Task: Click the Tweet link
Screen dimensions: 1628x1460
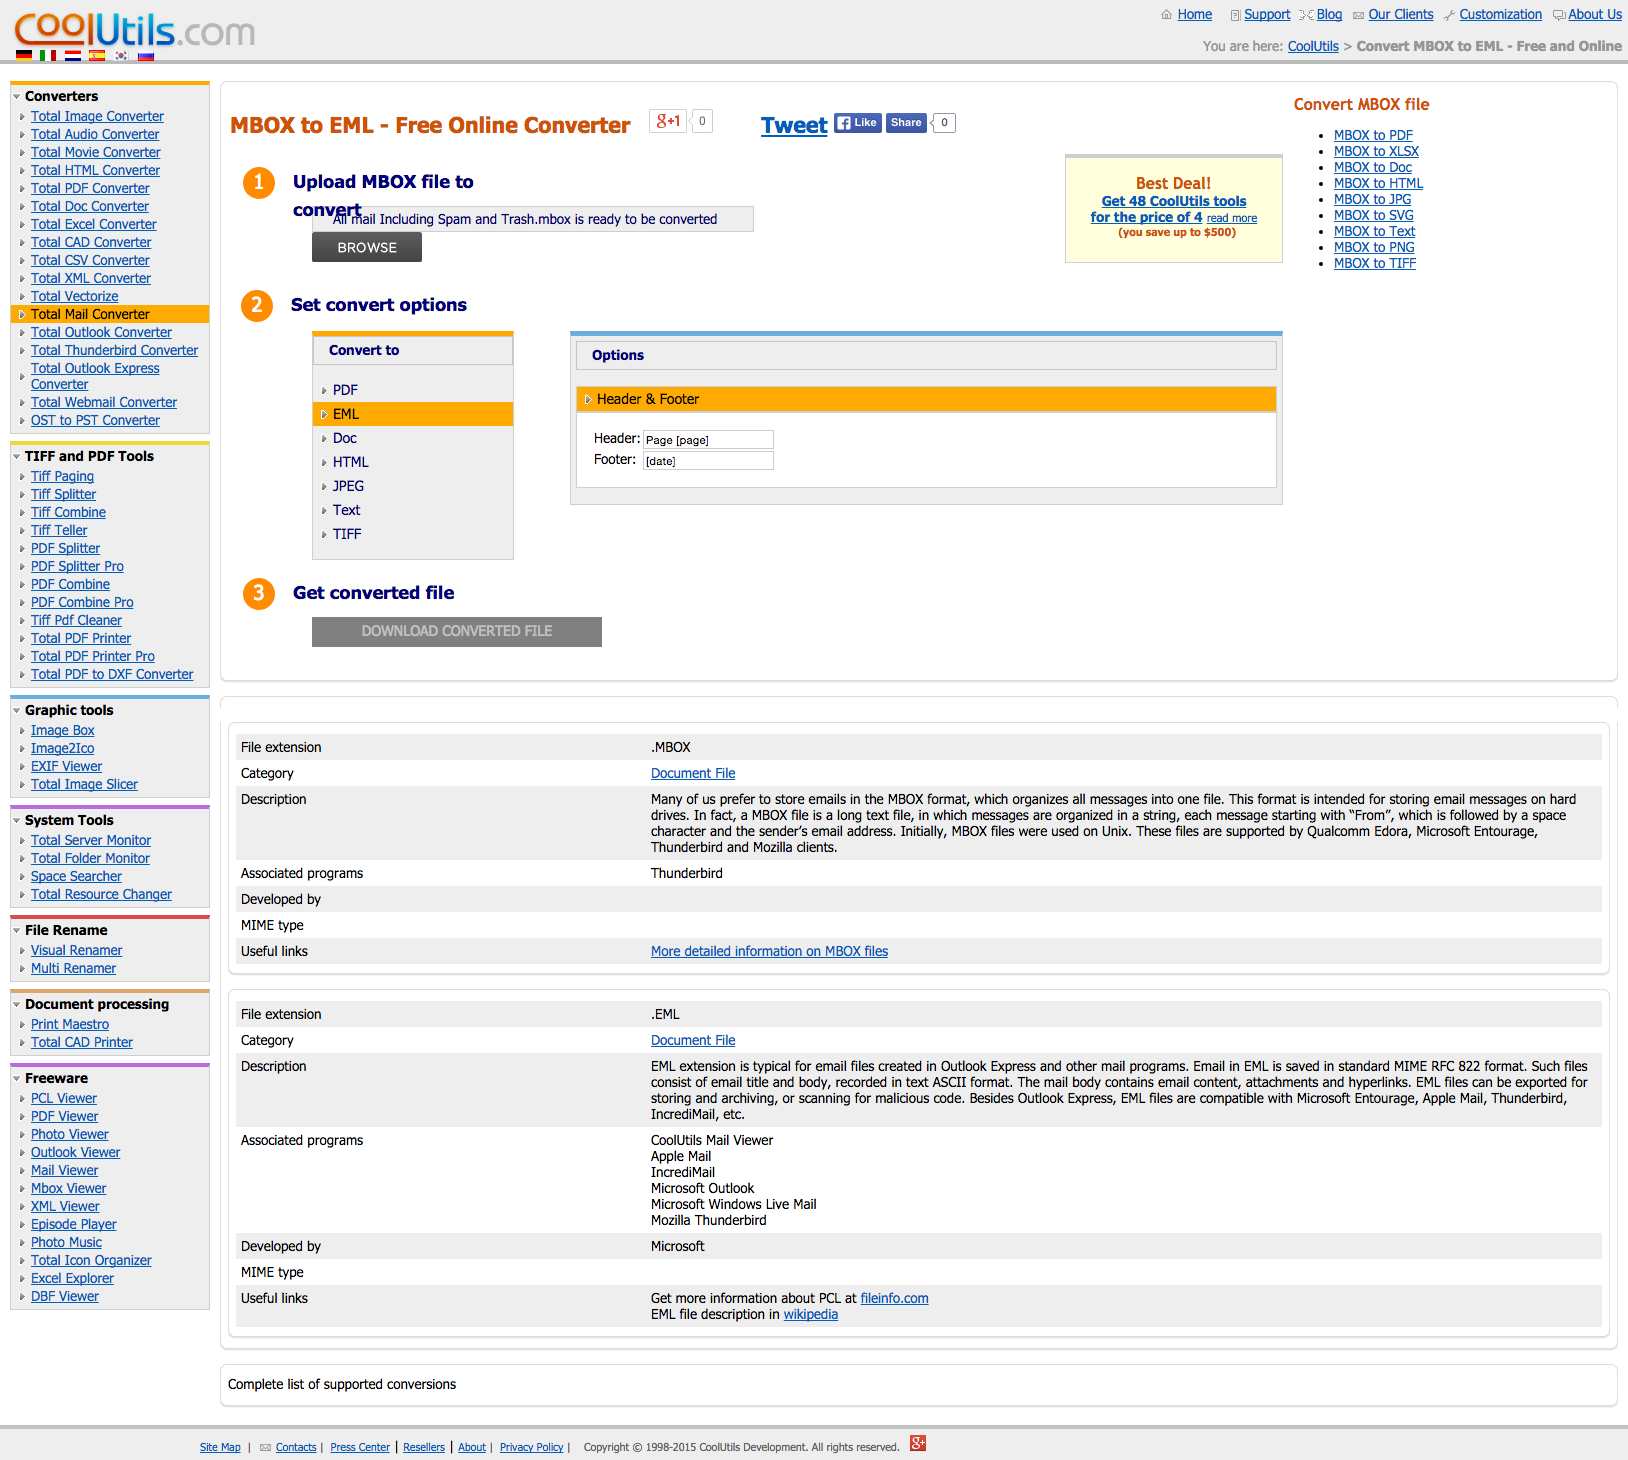Action: coord(794,125)
